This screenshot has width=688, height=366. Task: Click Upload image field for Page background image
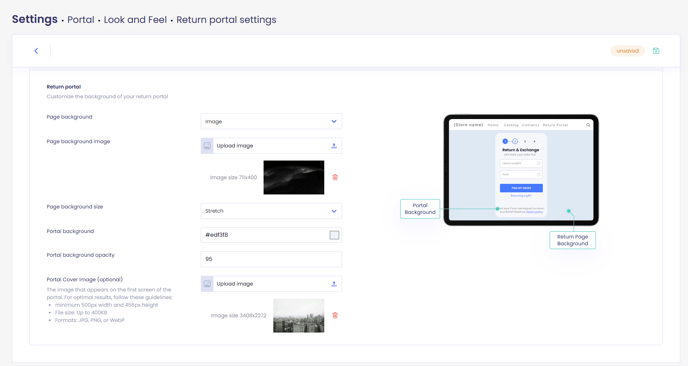click(x=271, y=146)
